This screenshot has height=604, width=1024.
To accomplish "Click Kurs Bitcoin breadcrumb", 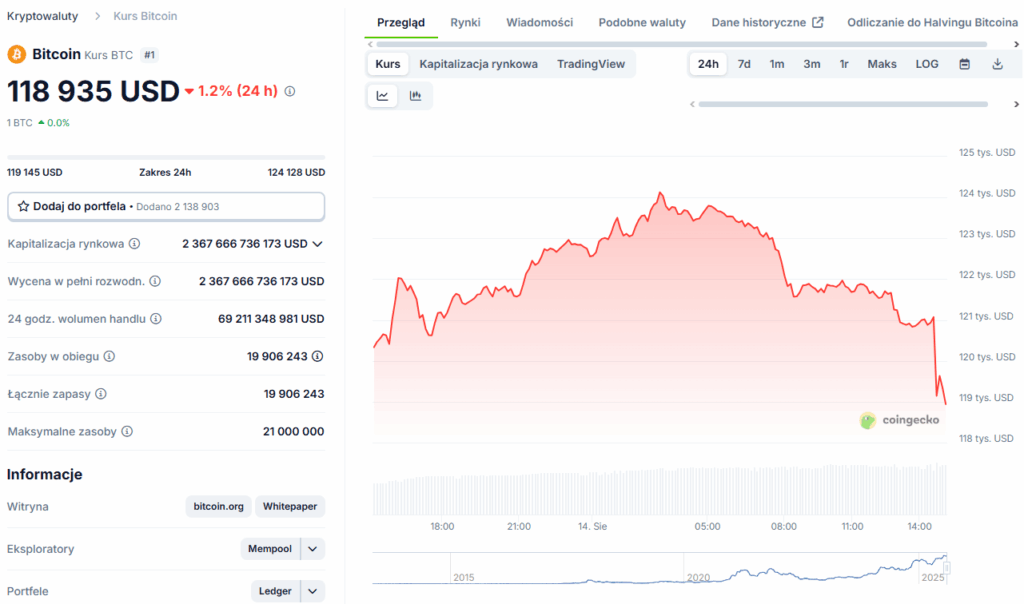I will point(145,16).
